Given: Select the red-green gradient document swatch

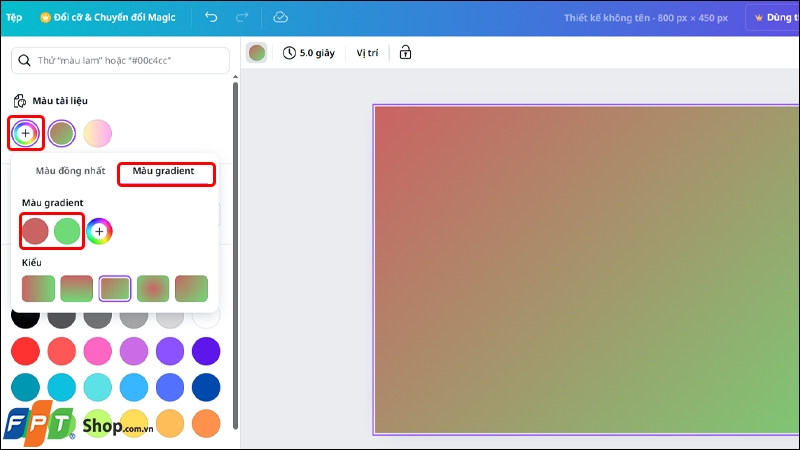Looking at the screenshot, I should pyautogui.click(x=62, y=133).
